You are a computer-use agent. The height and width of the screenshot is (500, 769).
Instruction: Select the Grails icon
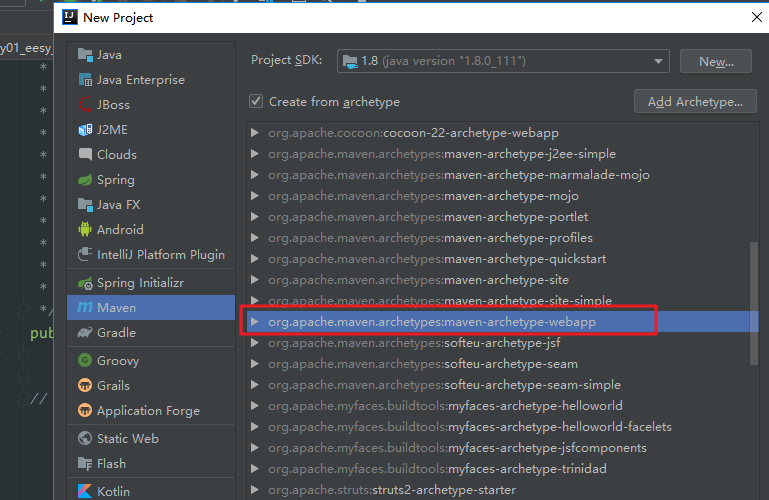tap(85, 386)
